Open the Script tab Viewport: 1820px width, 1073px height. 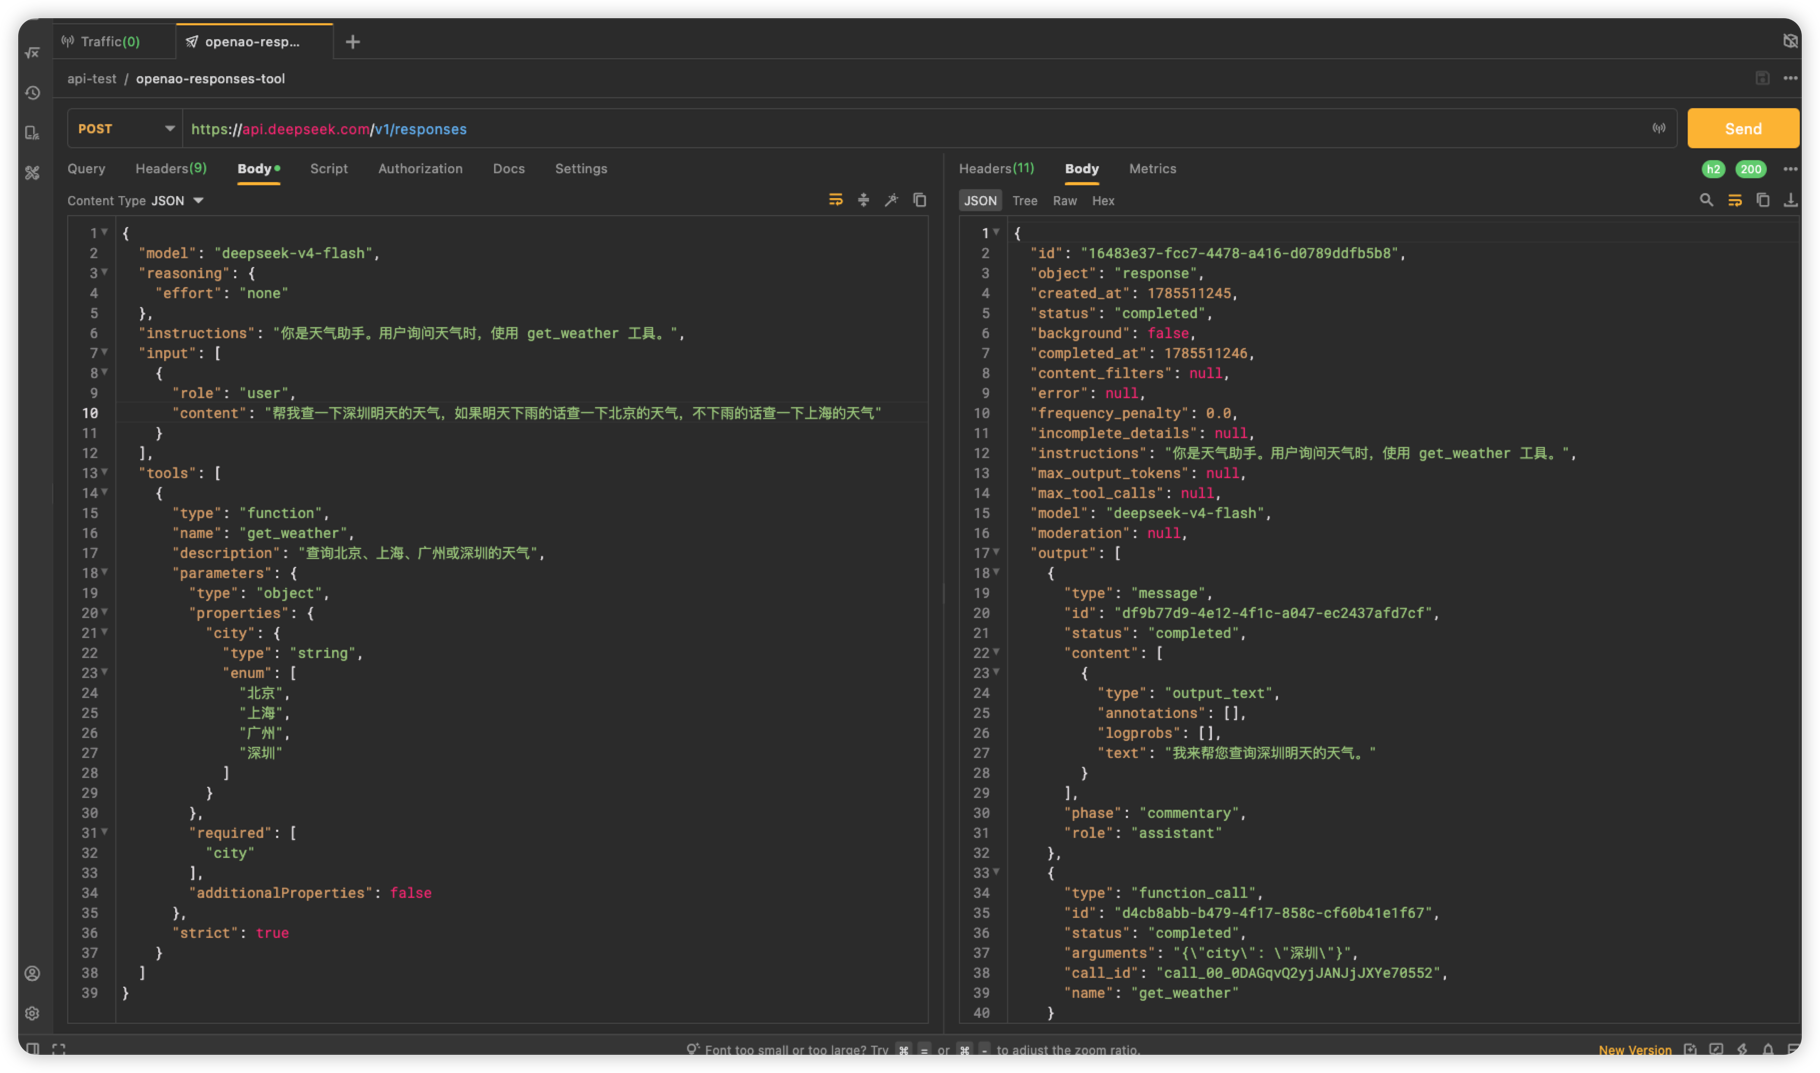[x=329, y=168]
